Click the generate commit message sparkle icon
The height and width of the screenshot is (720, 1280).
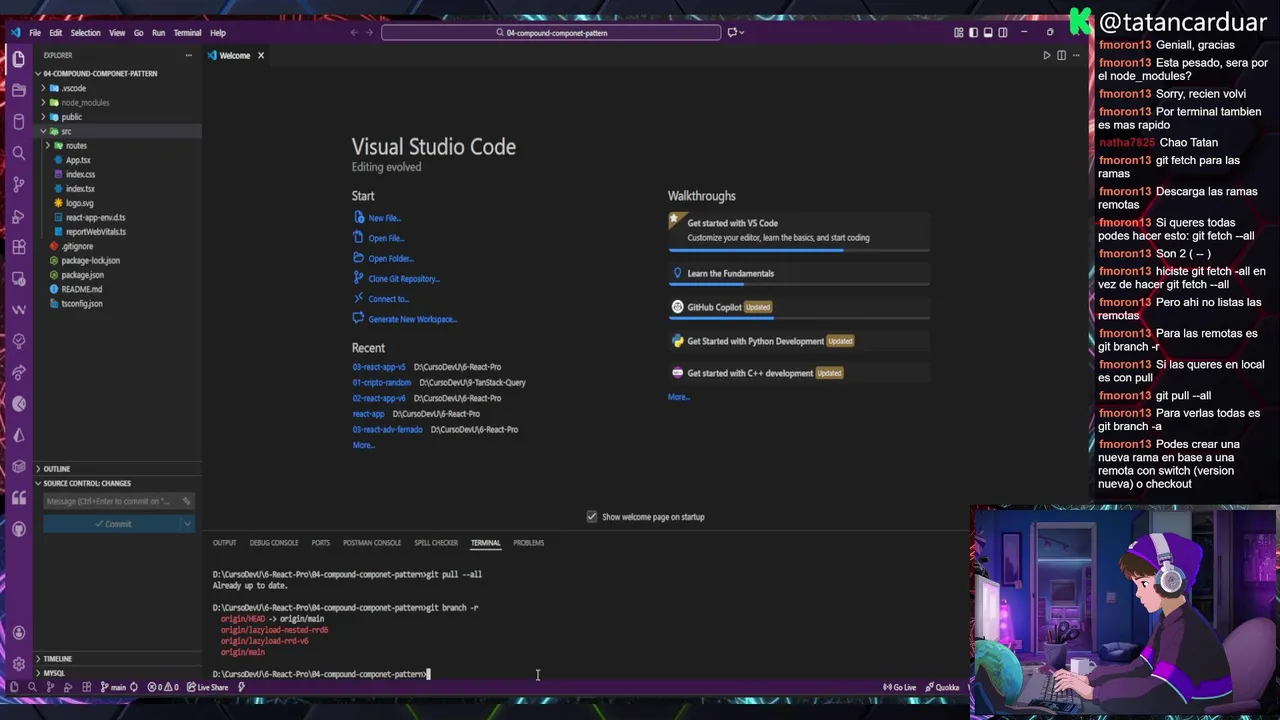tap(186, 501)
